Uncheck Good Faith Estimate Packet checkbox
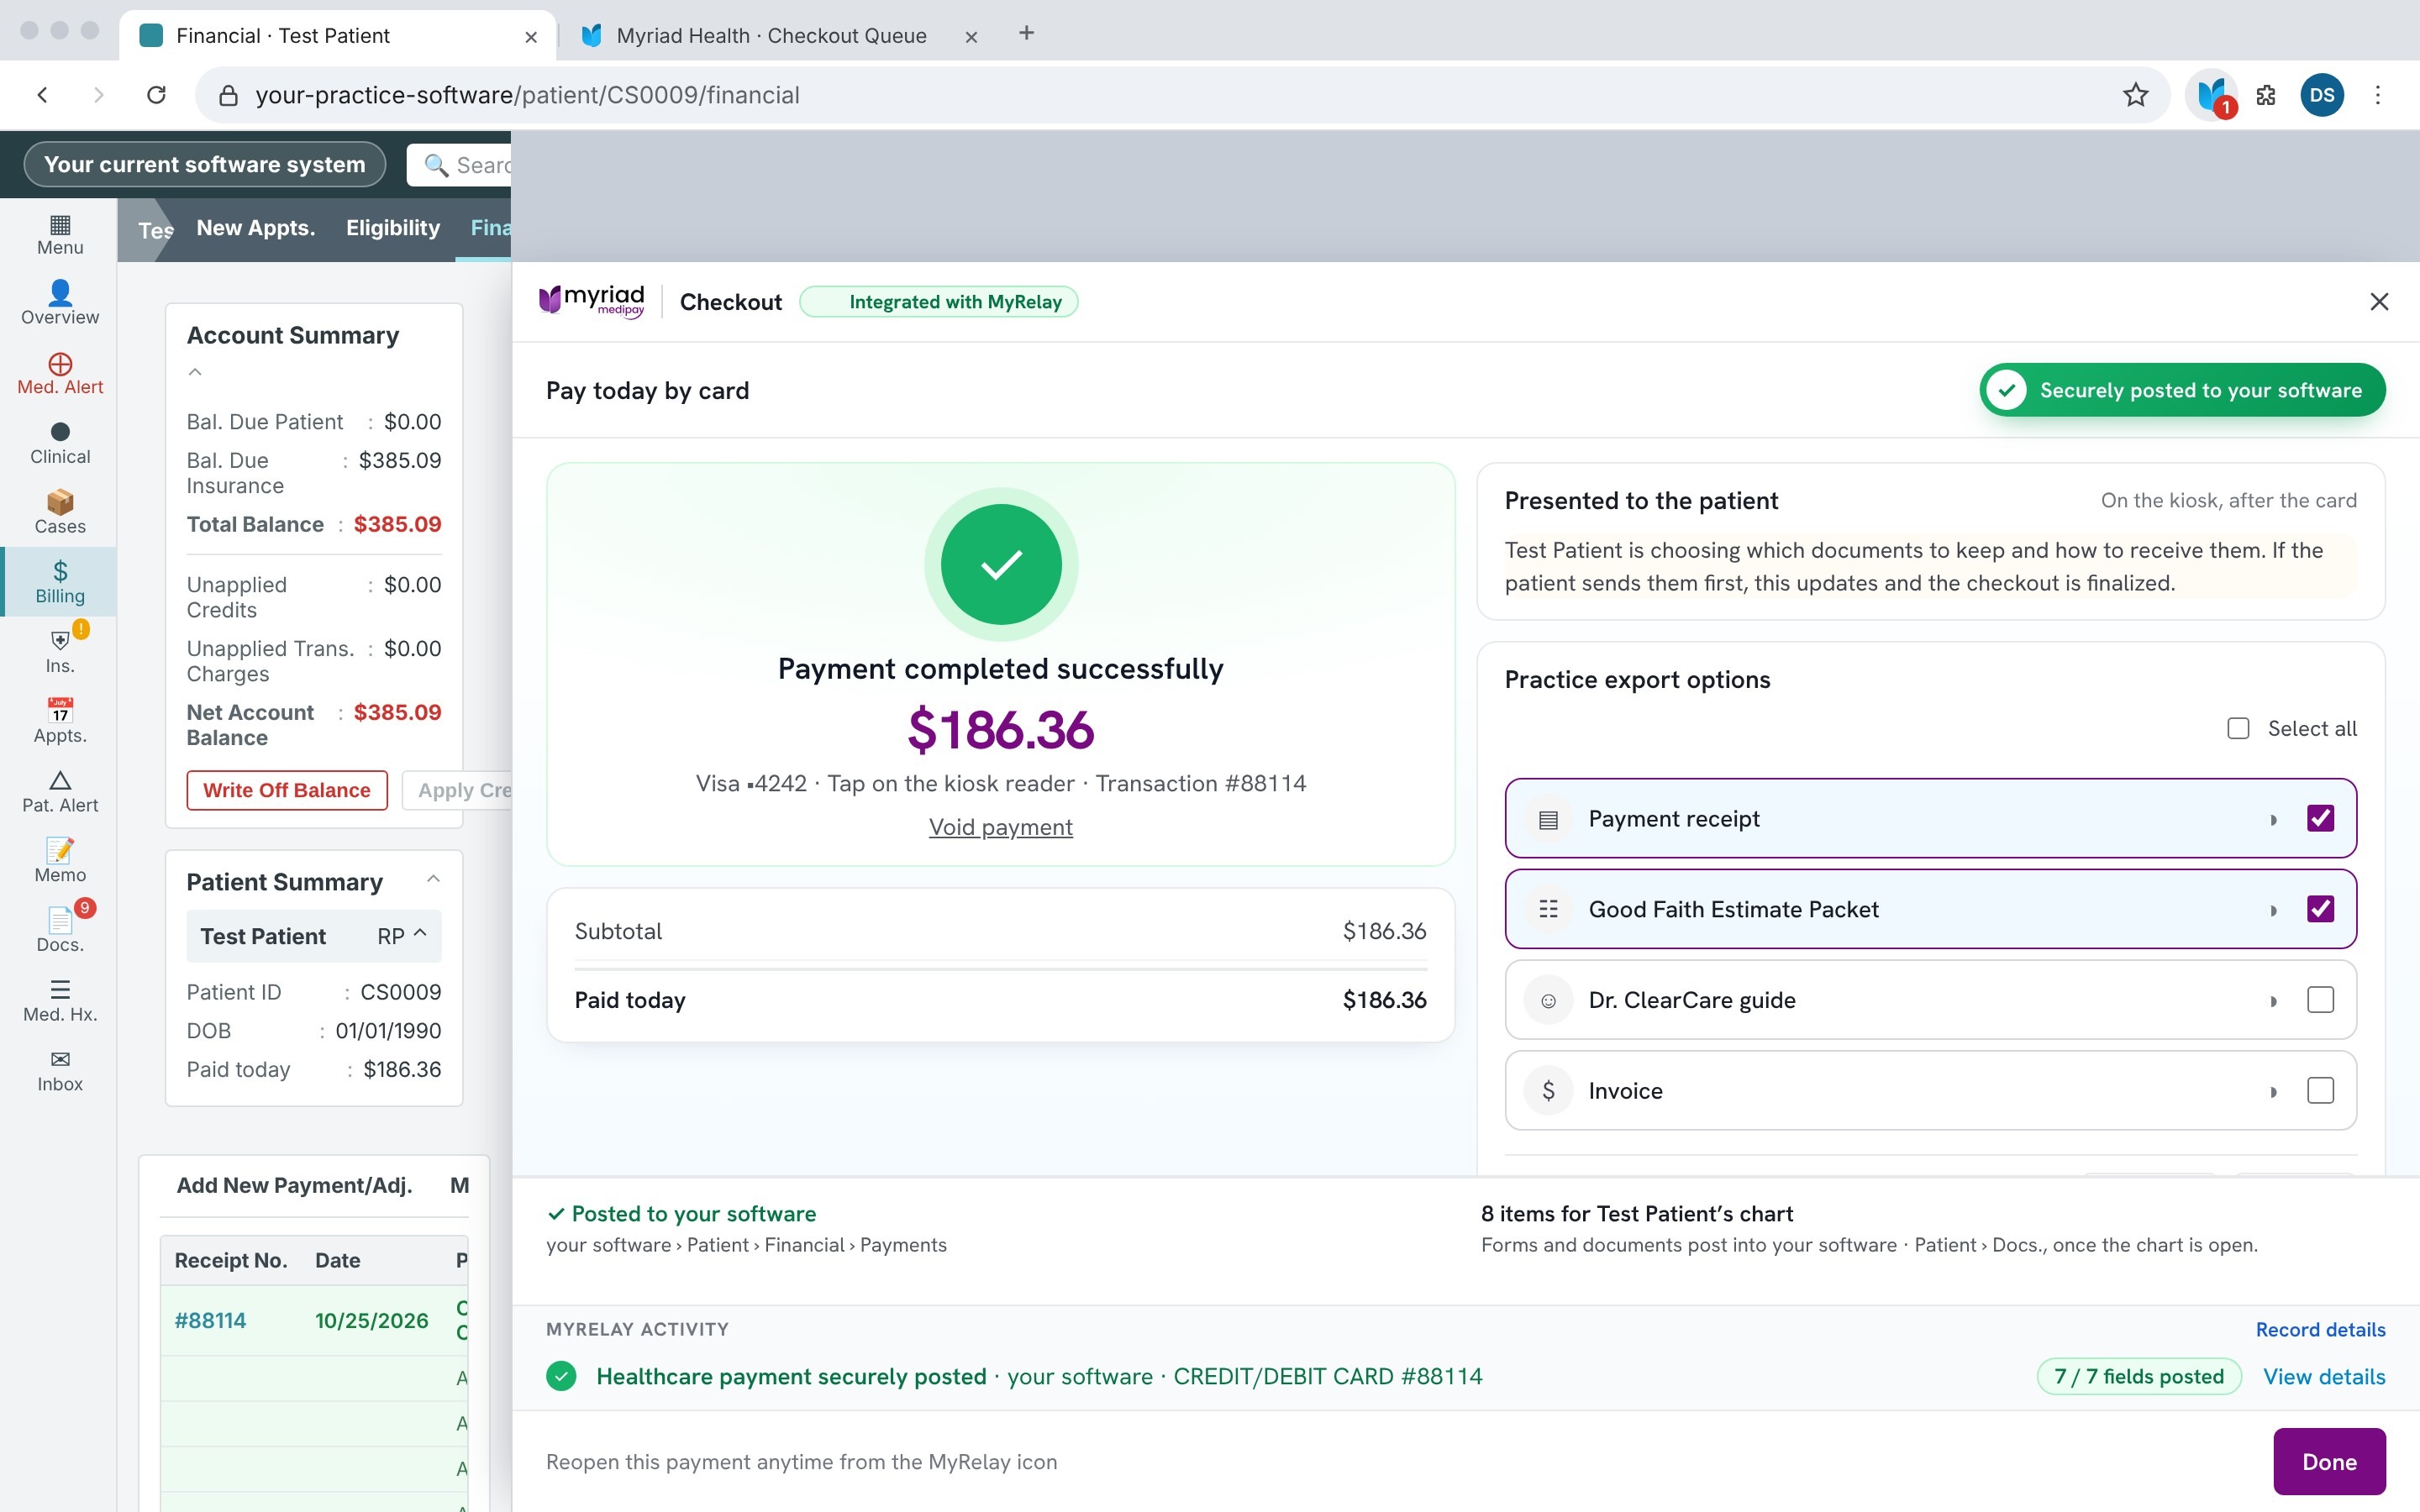Viewport: 2420px width, 1512px height. coord(2320,909)
